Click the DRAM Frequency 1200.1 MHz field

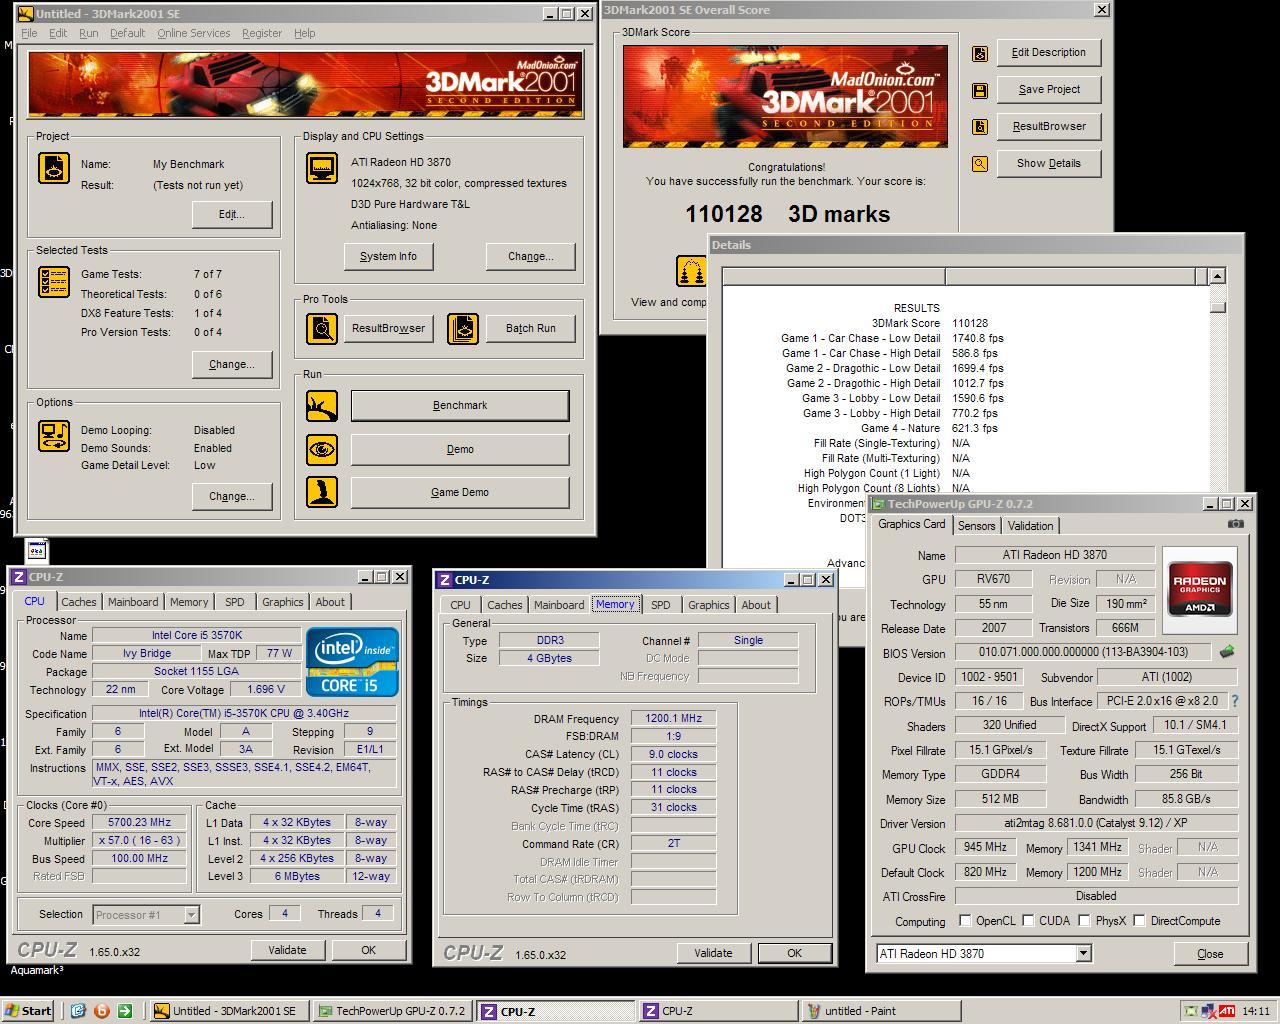pyautogui.click(x=674, y=718)
